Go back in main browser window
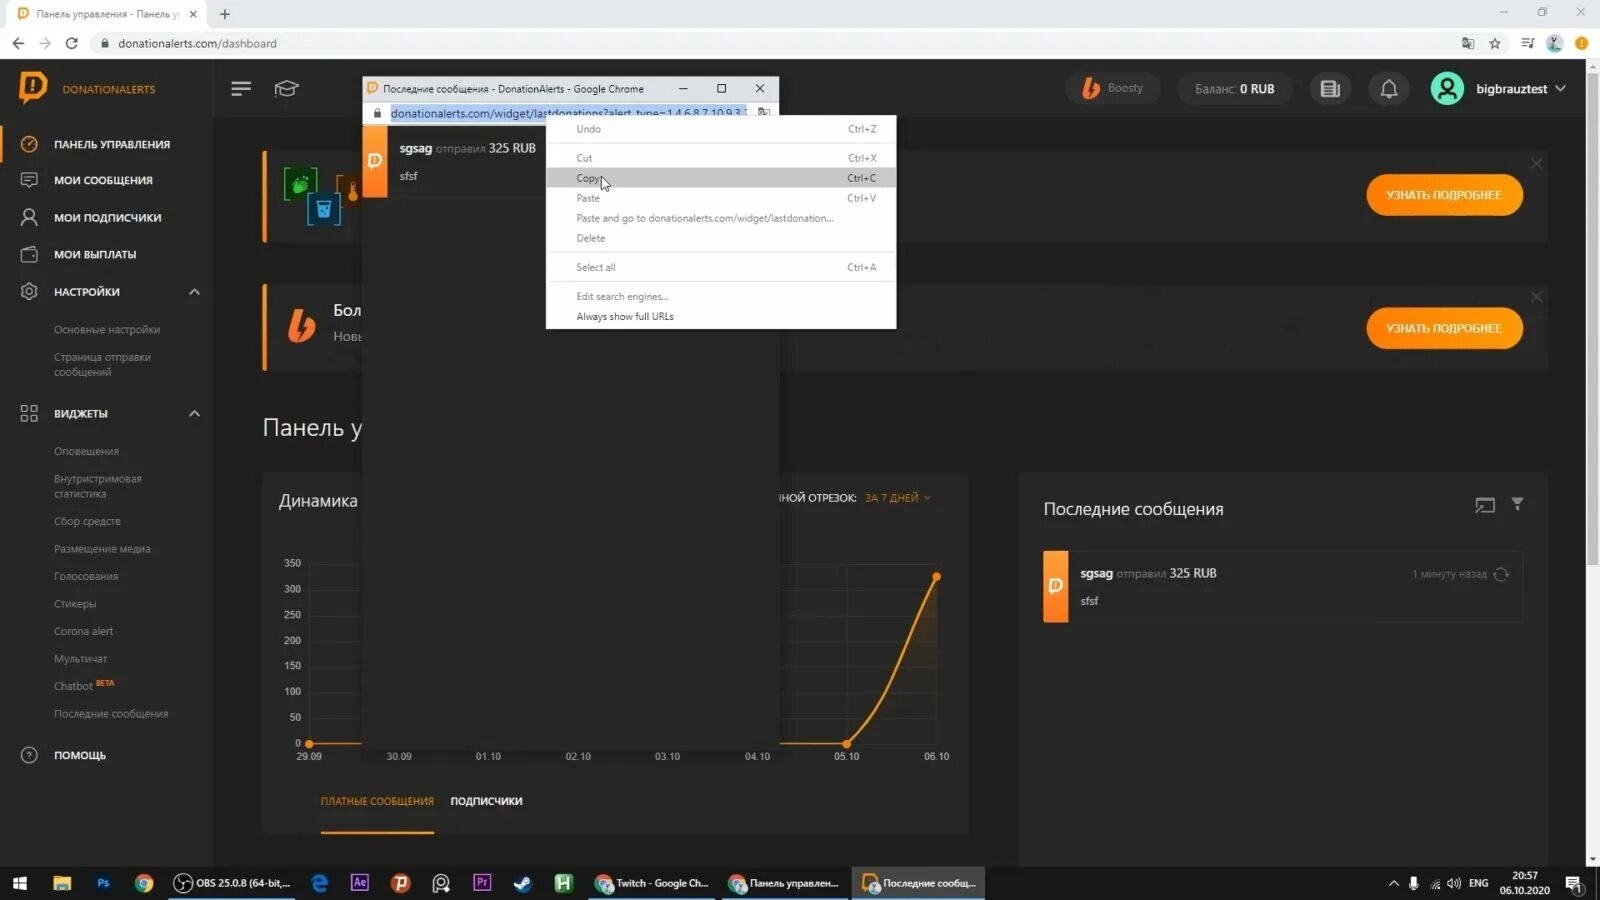This screenshot has width=1600, height=900. tap(18, 43)
